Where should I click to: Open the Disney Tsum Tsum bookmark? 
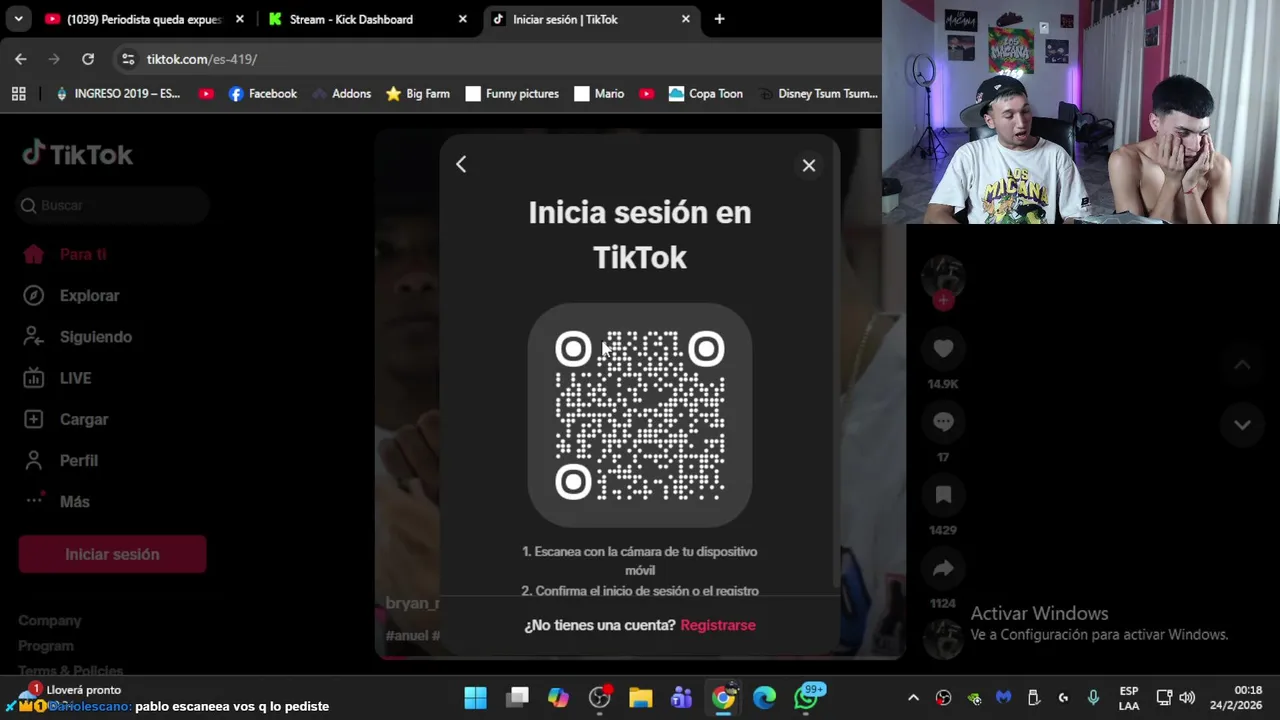817,93
